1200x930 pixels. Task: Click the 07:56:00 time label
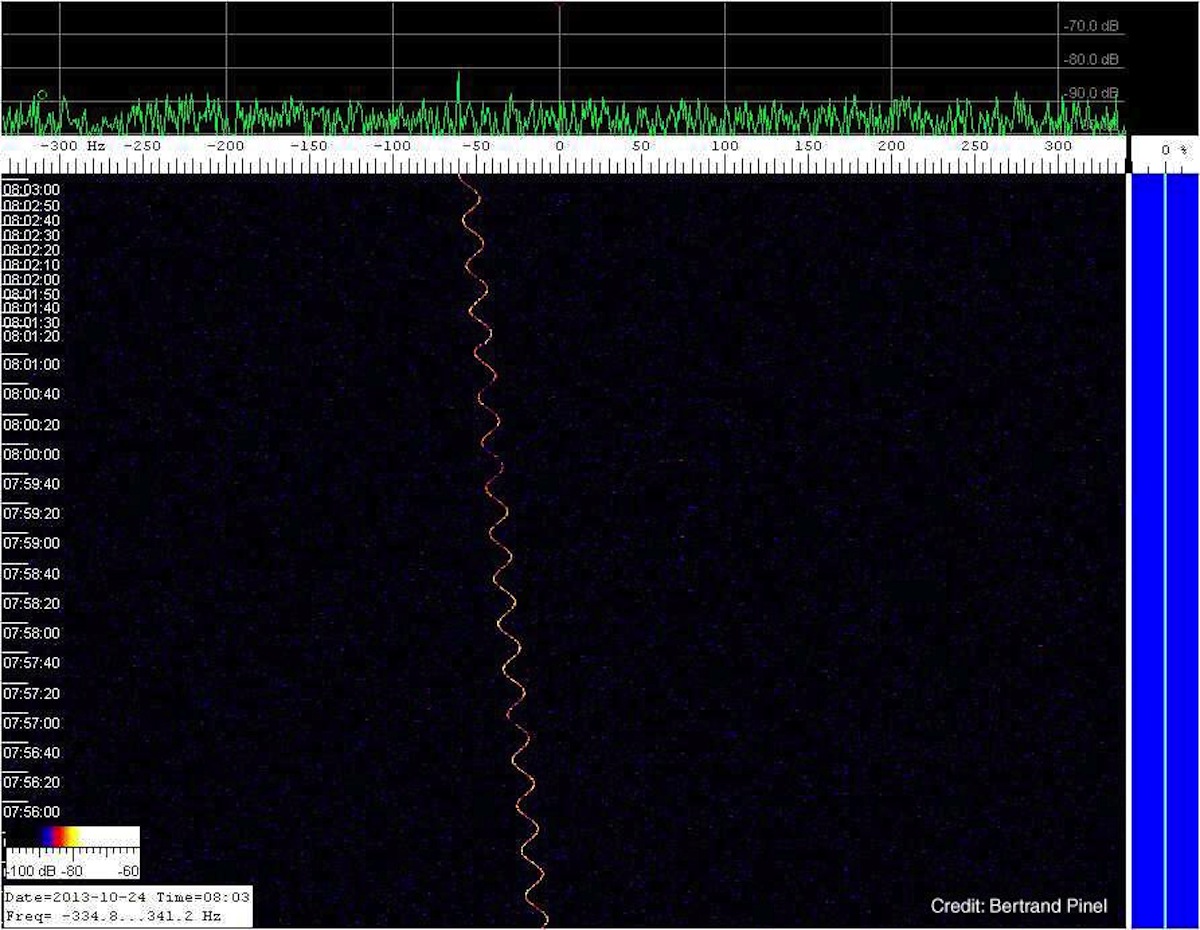click(x=31, y=812)
